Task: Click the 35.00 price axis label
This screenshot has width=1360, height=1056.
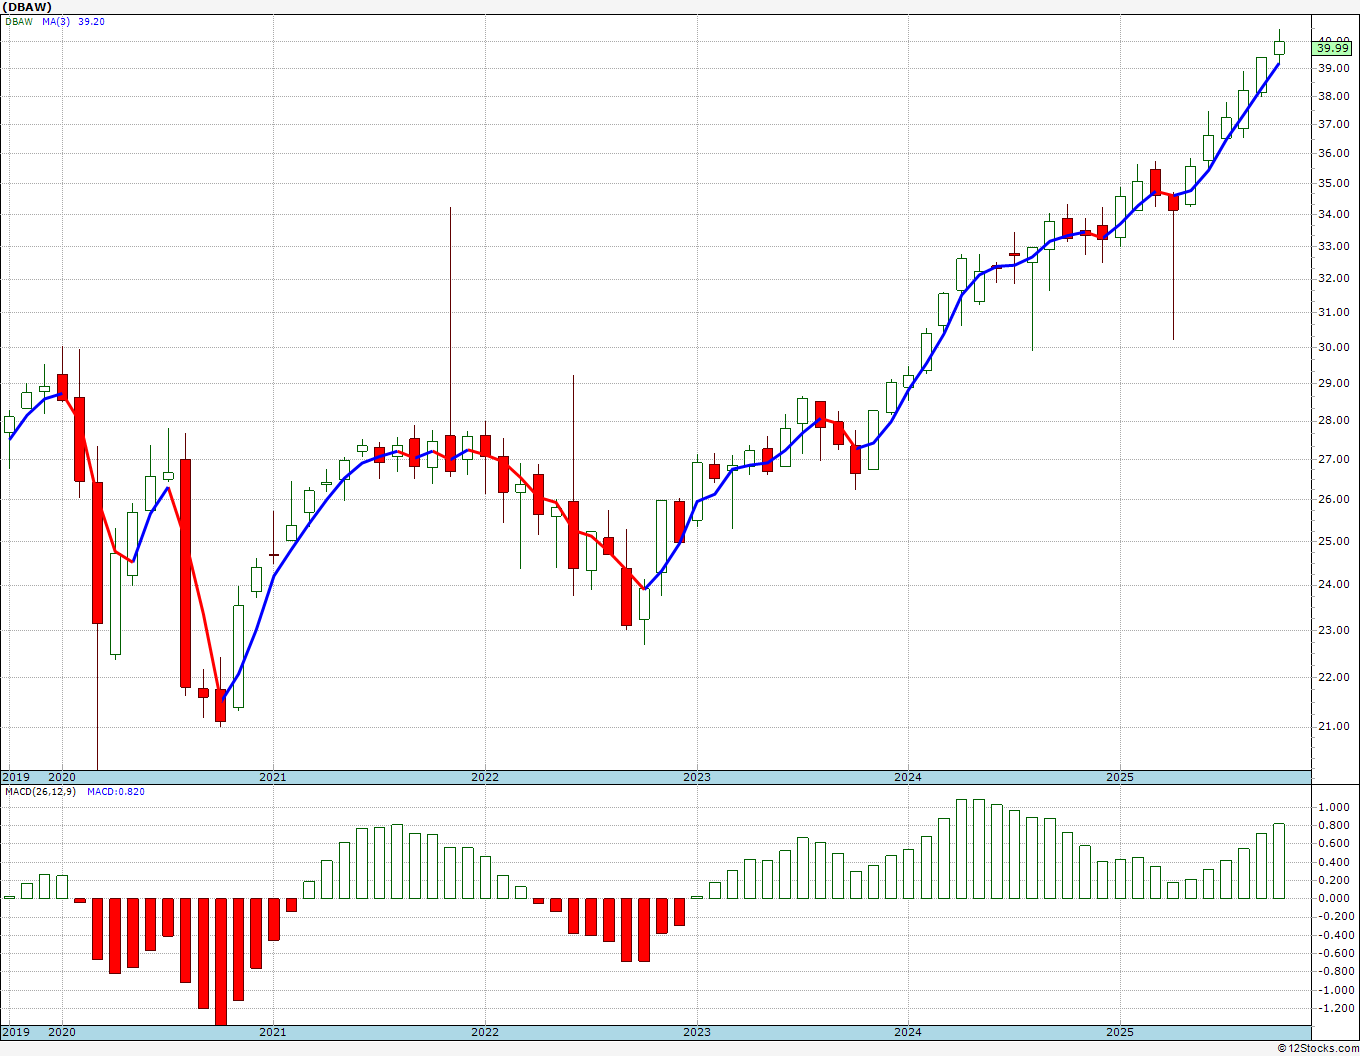Action: pos(1334,183)
